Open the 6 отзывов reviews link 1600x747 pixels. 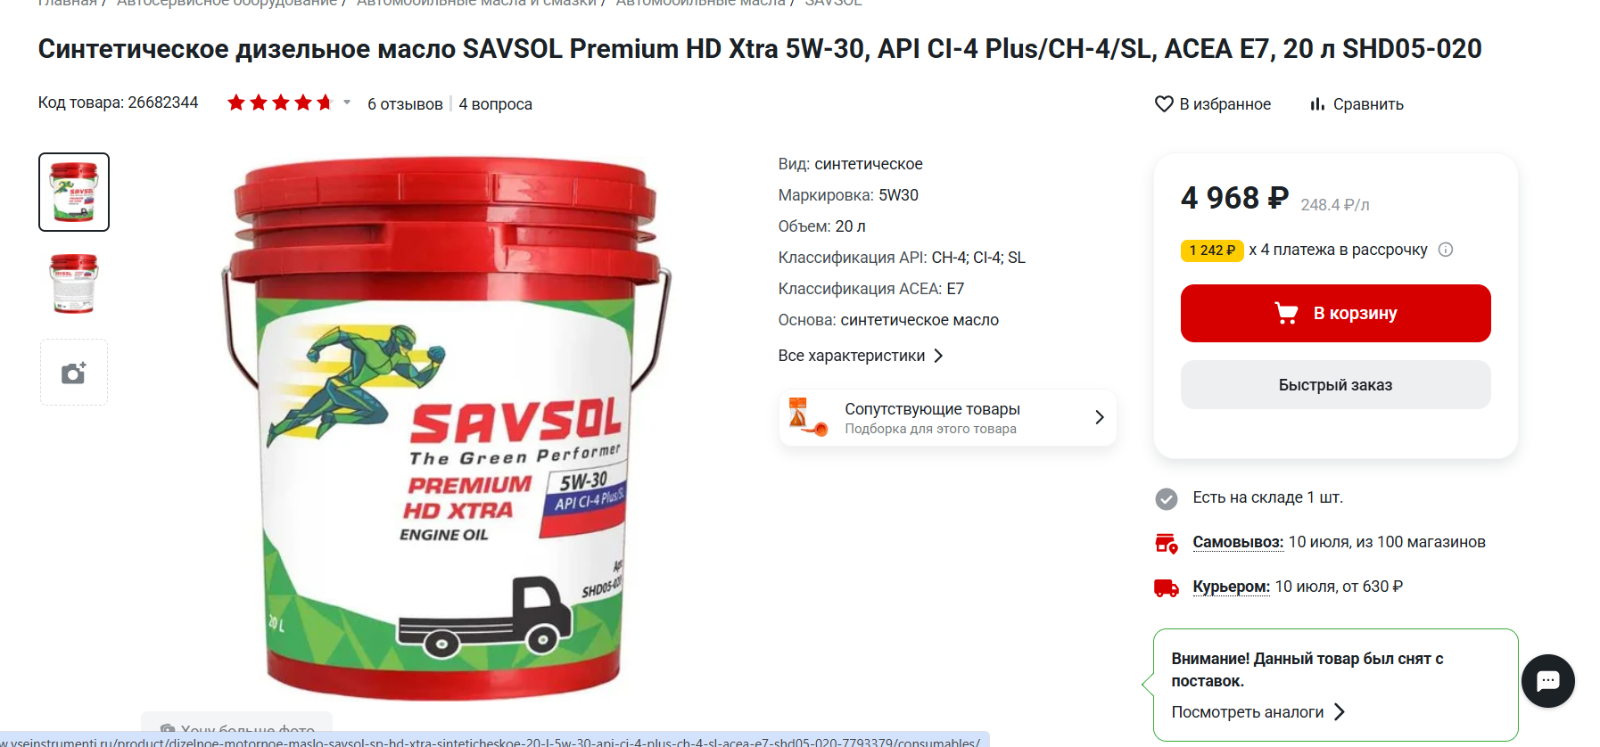pyautogui.click(x=405, y=104)
